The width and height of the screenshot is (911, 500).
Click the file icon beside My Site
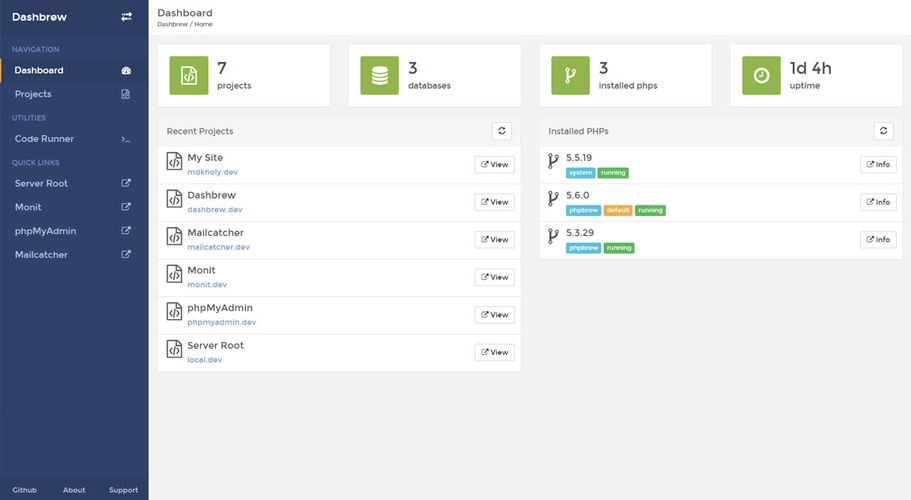coord(174,164)
